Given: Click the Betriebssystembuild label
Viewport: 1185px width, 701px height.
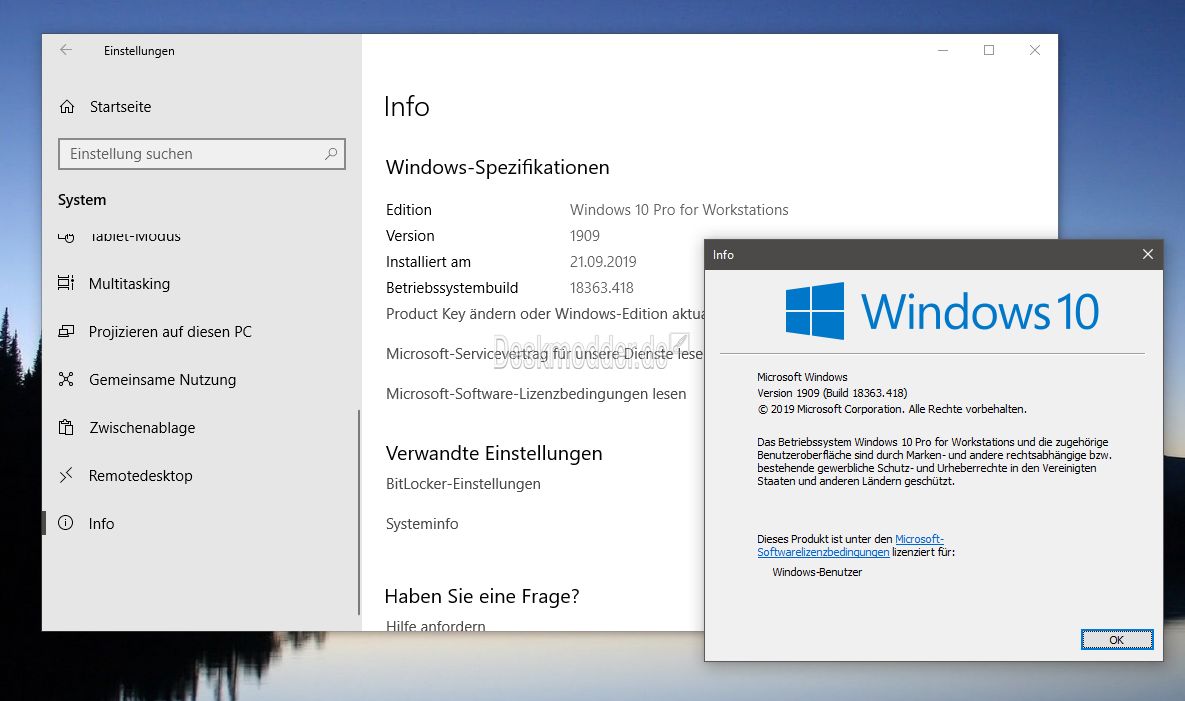Looking at the screenshot, I should [452, 288].
